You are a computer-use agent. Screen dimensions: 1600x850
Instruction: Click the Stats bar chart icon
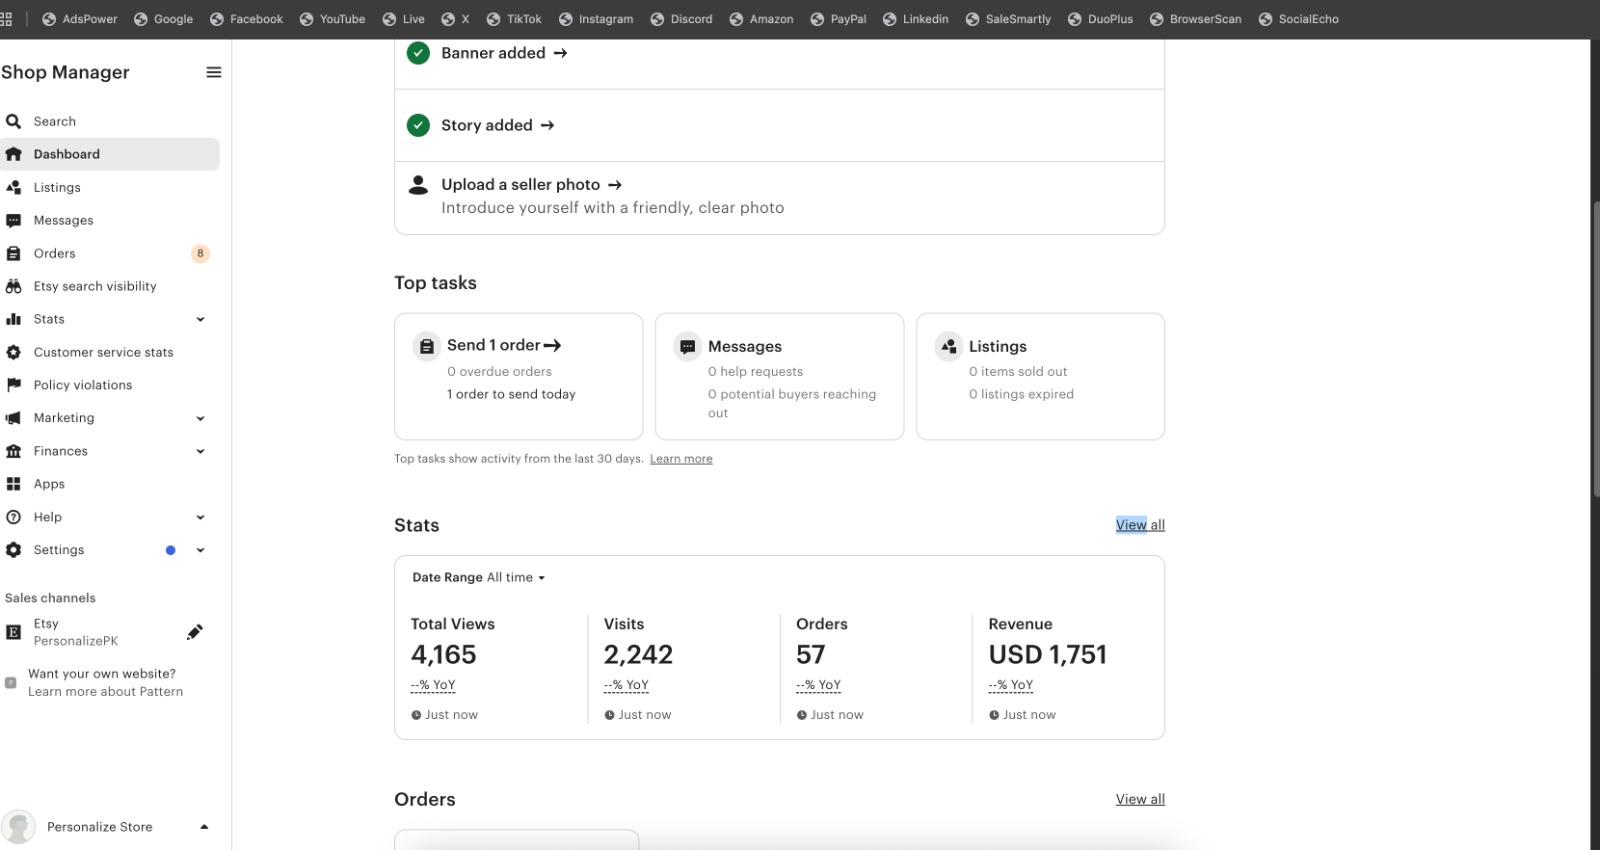click(13, 319)
